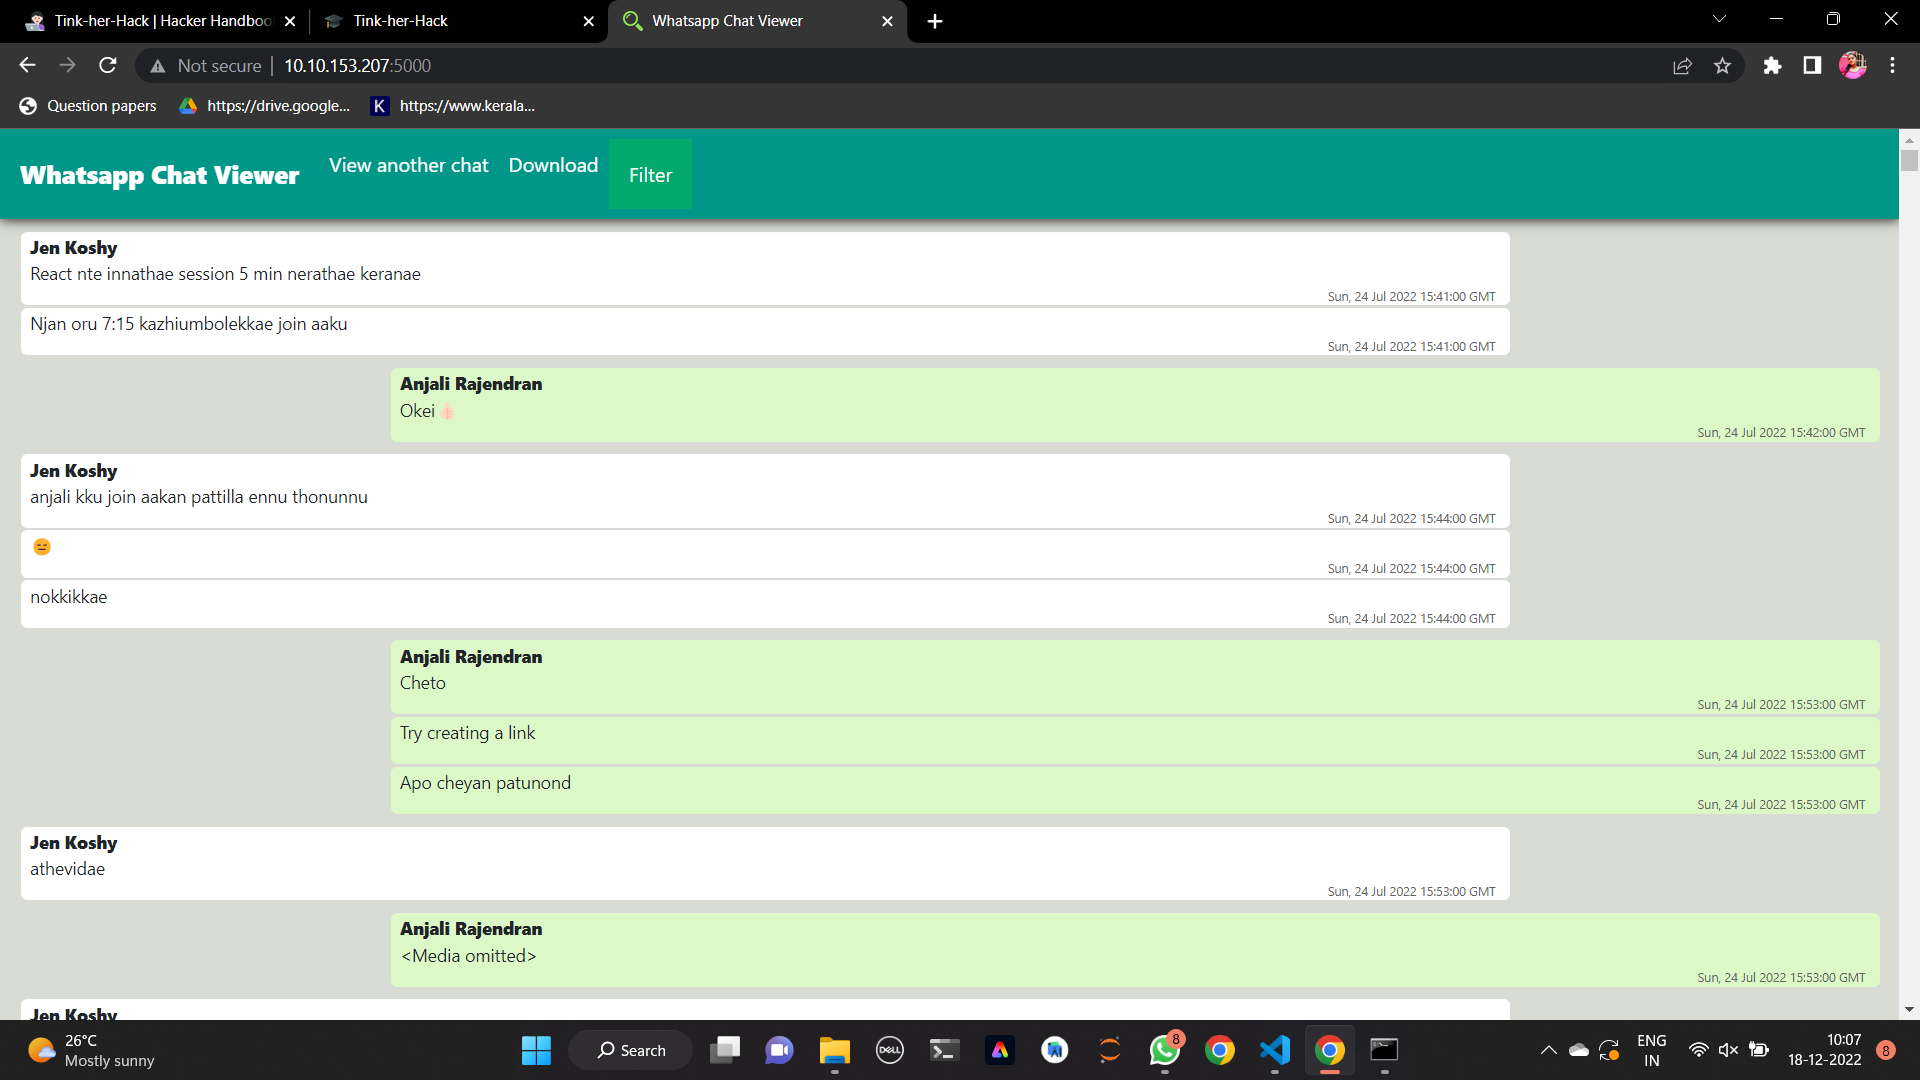Open the Chrome three-dot menu
The image size is (1920, 1080).
tap(1892, 65)
